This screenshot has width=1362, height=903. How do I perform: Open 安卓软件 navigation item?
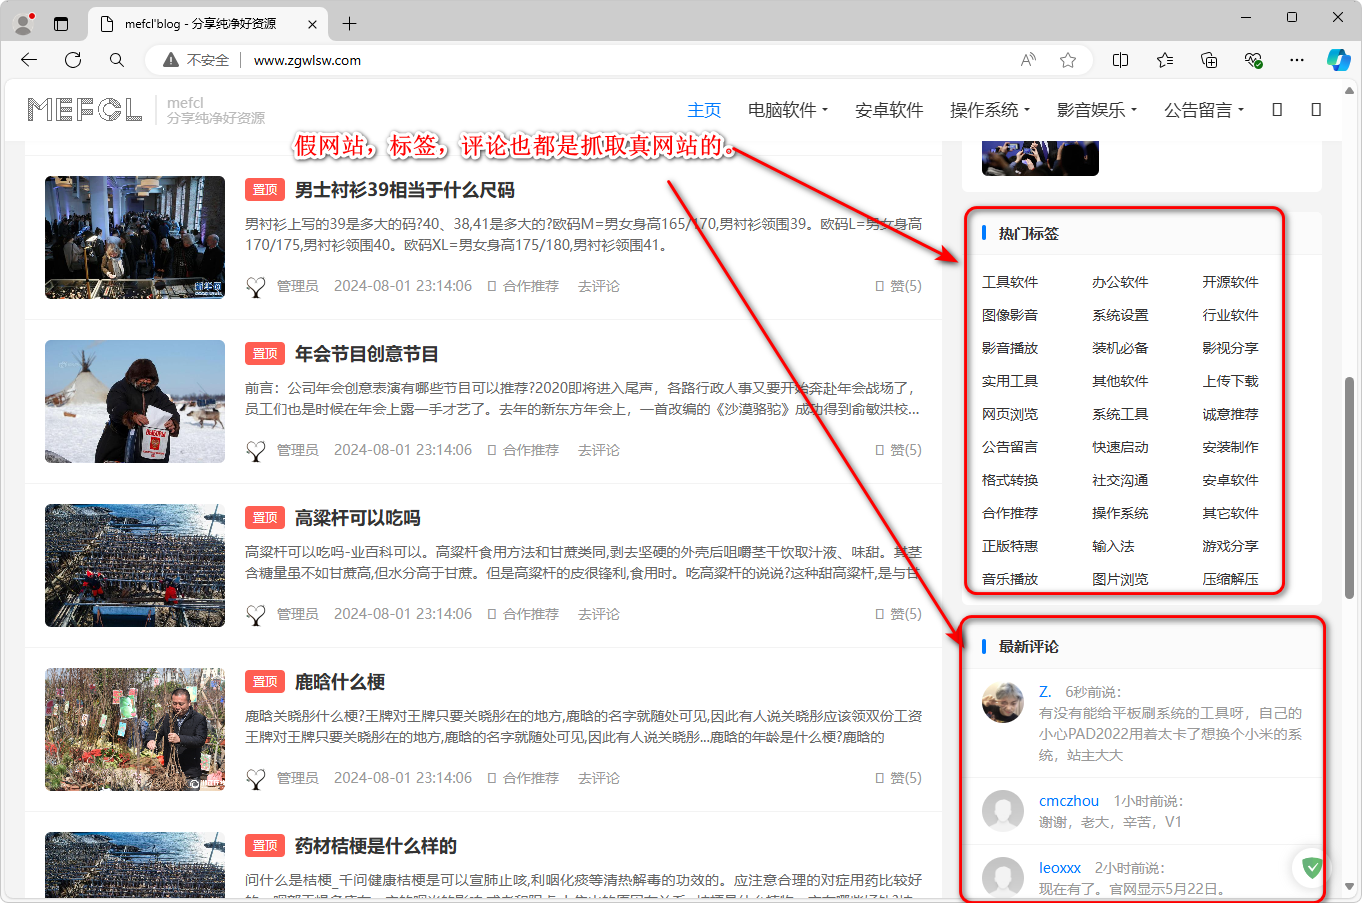(x=889, y=110)
